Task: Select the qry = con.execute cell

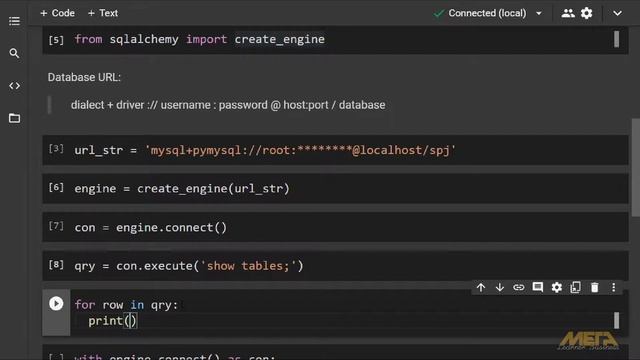Action: click(x=335, y=266)
